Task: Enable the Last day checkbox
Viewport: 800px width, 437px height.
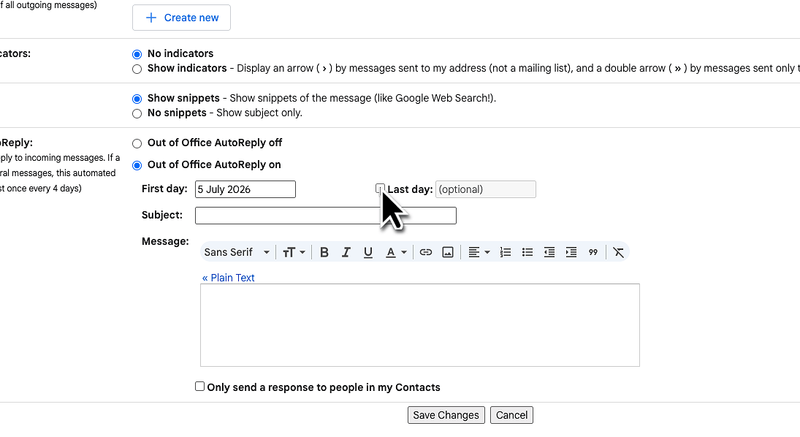Action: point(380,189)
